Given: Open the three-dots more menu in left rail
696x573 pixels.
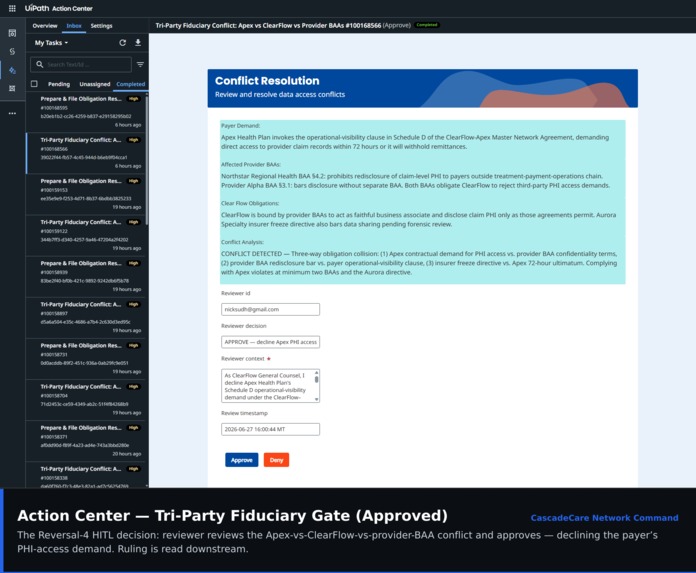Looking at the screenshot, I should click(12, 114).
